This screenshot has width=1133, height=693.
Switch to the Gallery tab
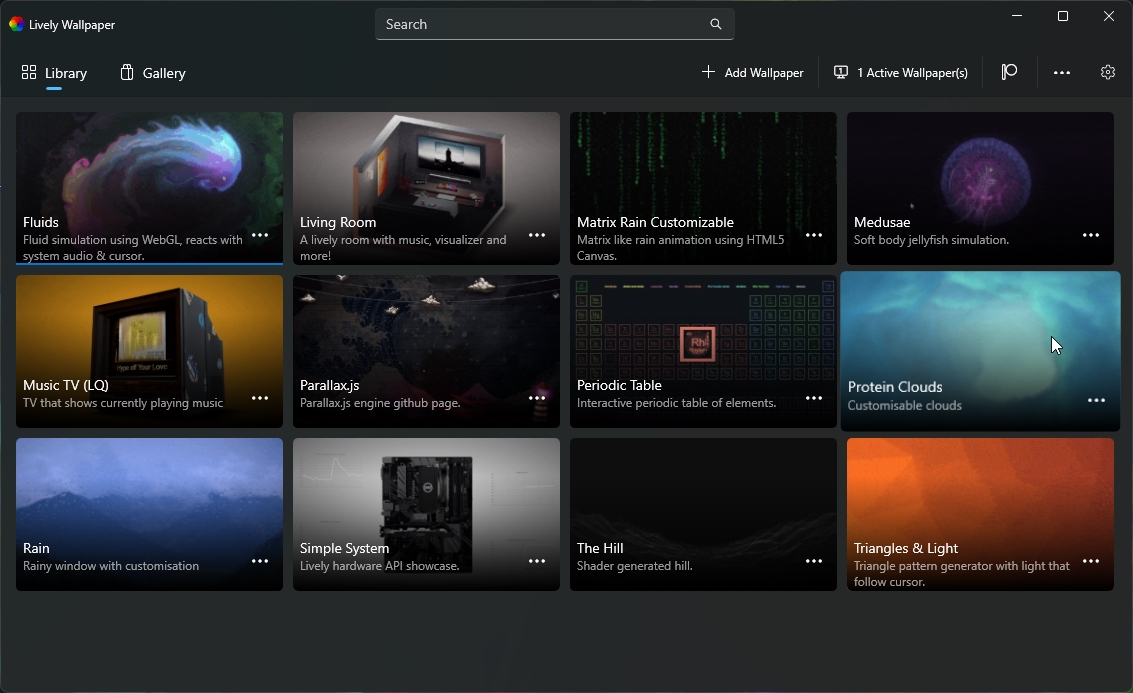coord(152,72)
